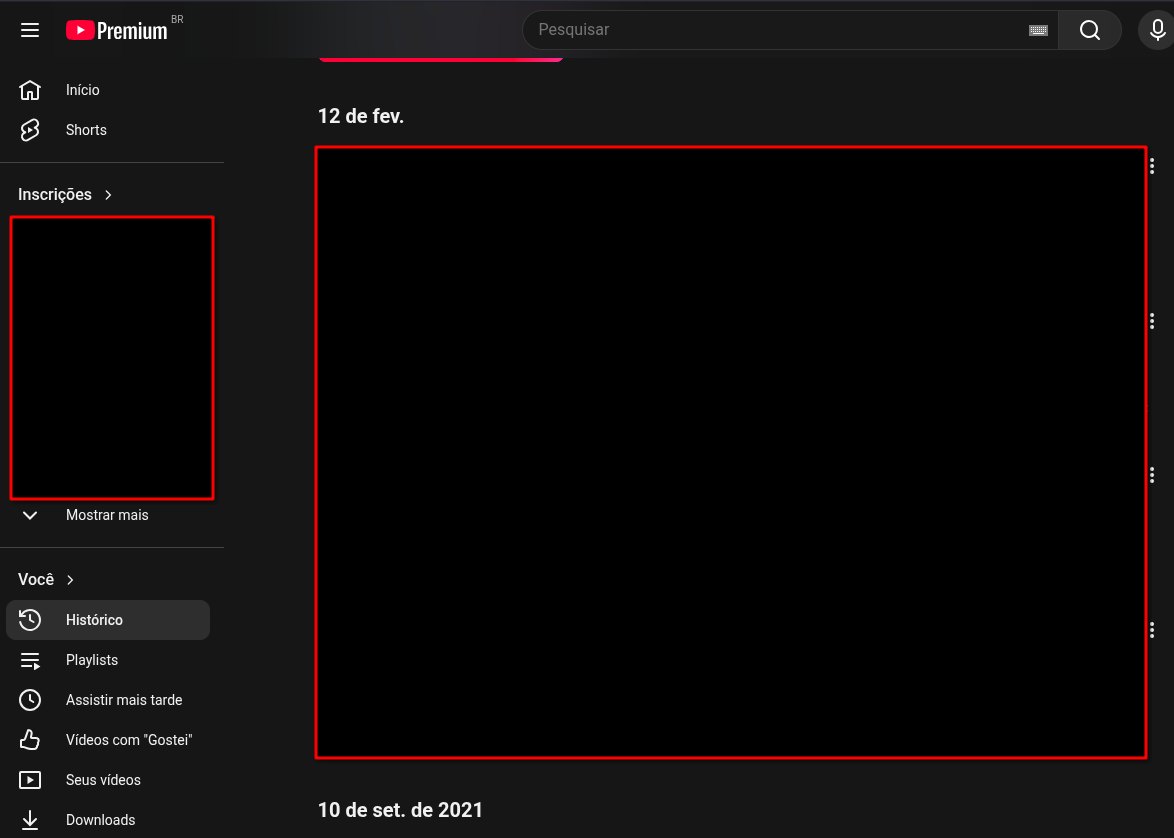The height and width of the screenshot is (838, 1174).
Task: Open the on-screen keyboard icon
Action: [x=1038, y=30]
